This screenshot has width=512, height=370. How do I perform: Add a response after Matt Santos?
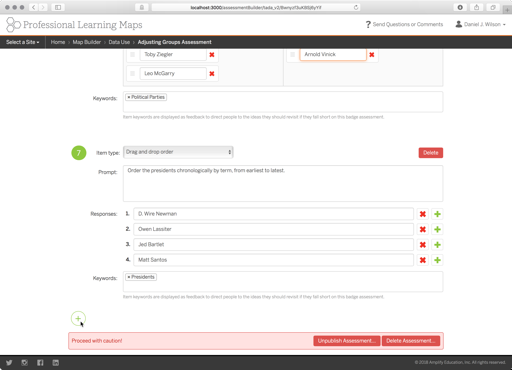pos(437,260)
